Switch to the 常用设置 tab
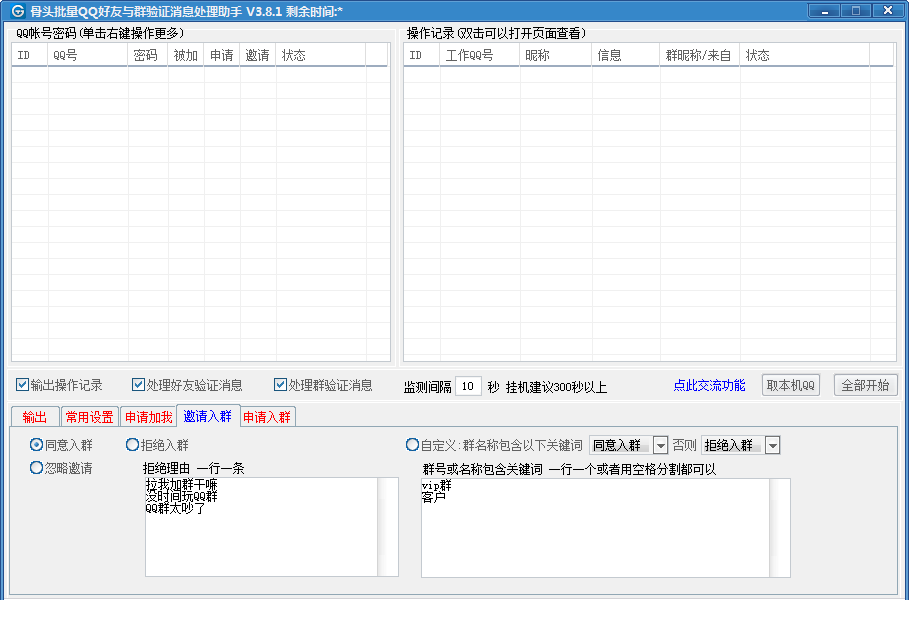 (90, 417)
